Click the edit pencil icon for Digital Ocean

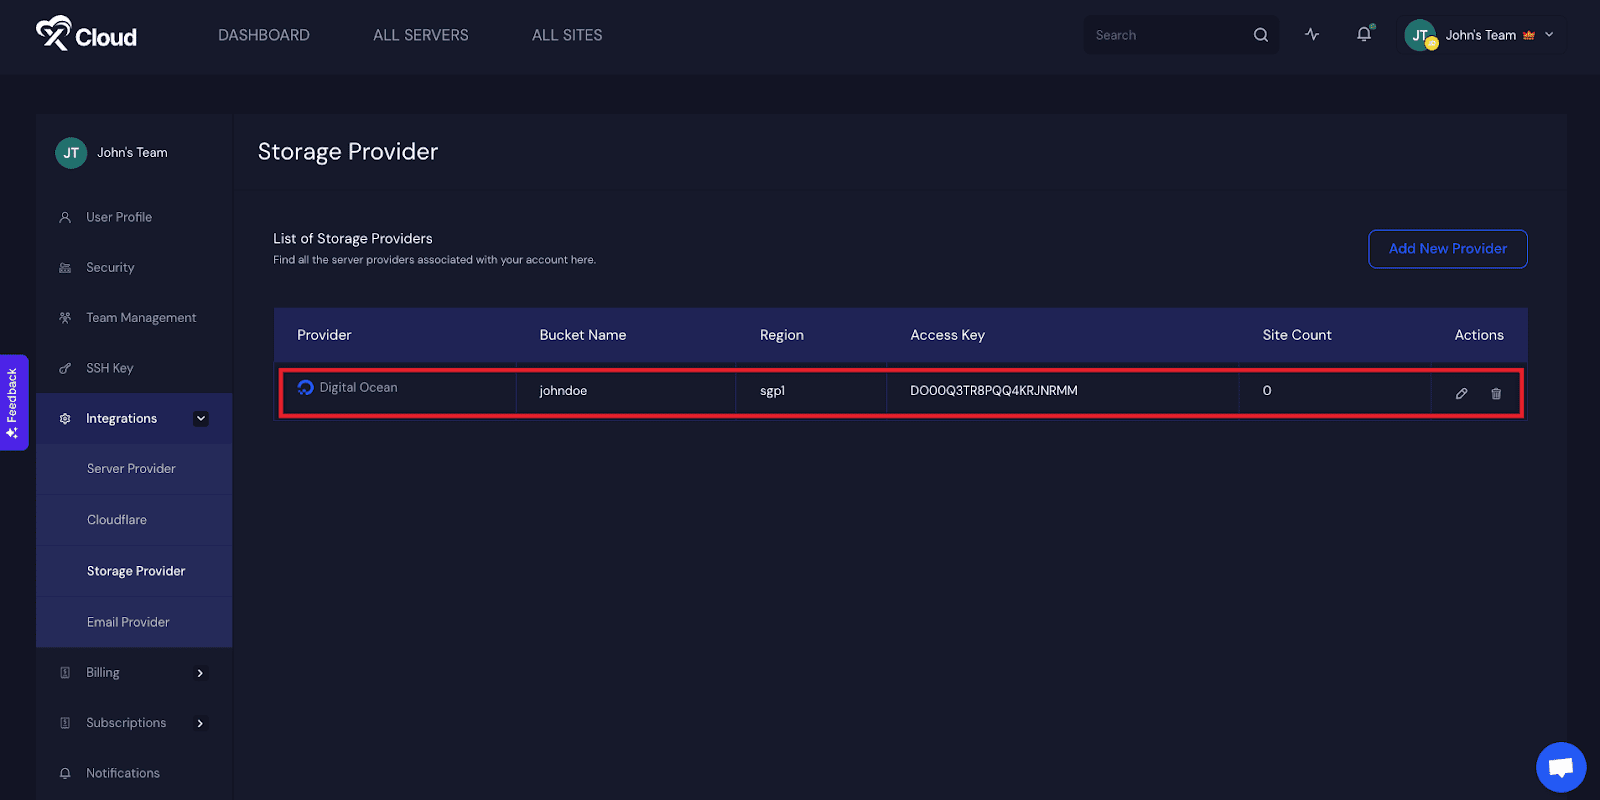pyautogui.click(x=1461, y=394)
